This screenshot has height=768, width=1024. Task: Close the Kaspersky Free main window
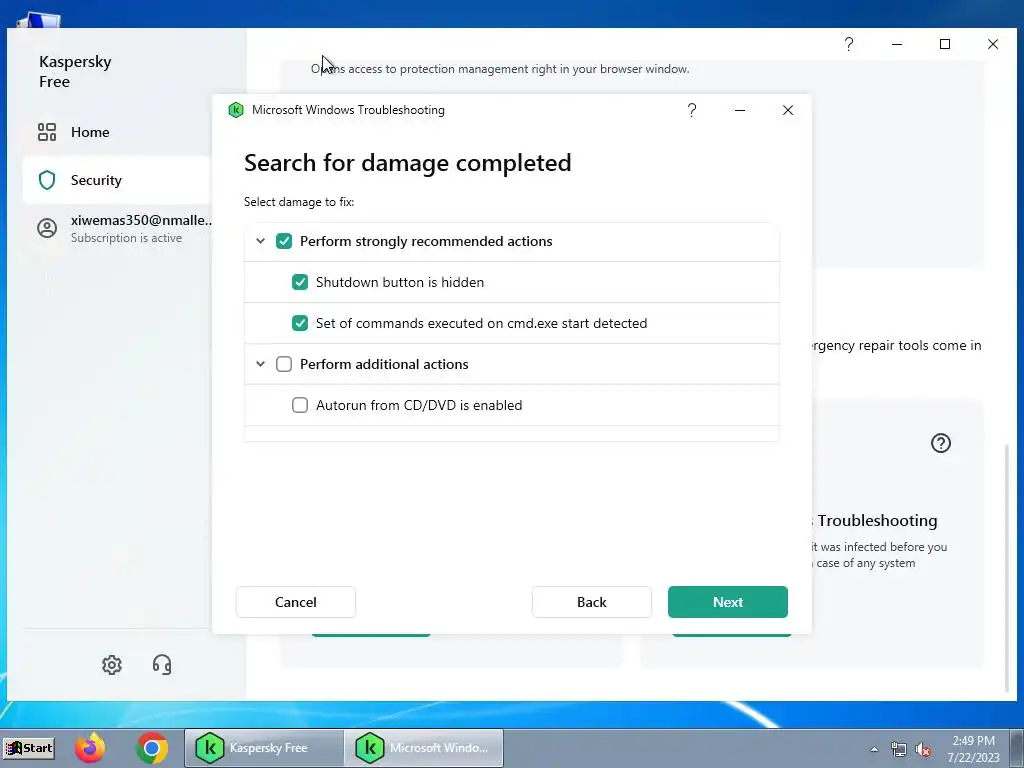point(993,44)
